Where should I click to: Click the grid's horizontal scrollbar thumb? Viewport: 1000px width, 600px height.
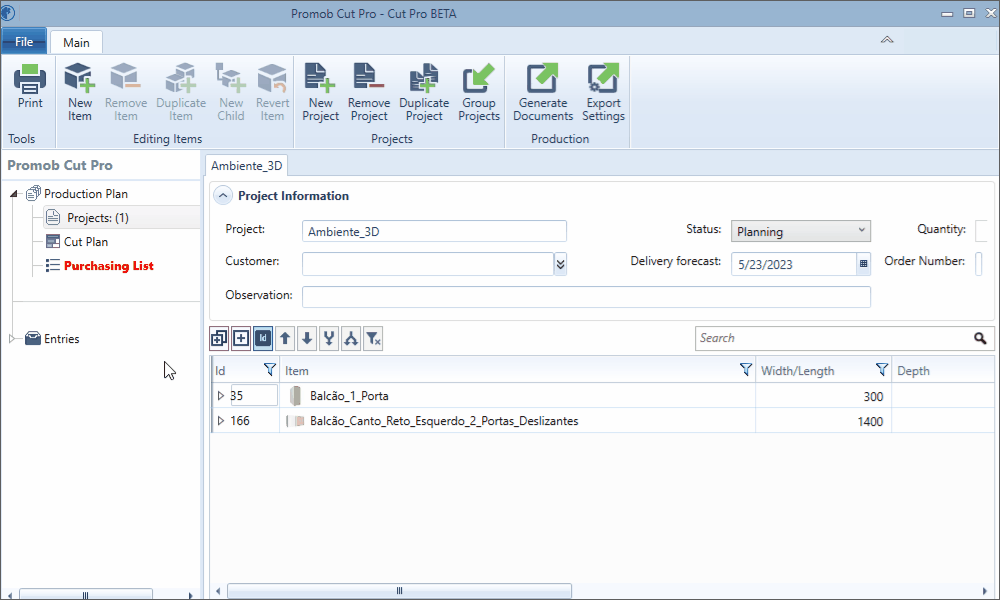[399, 590]
